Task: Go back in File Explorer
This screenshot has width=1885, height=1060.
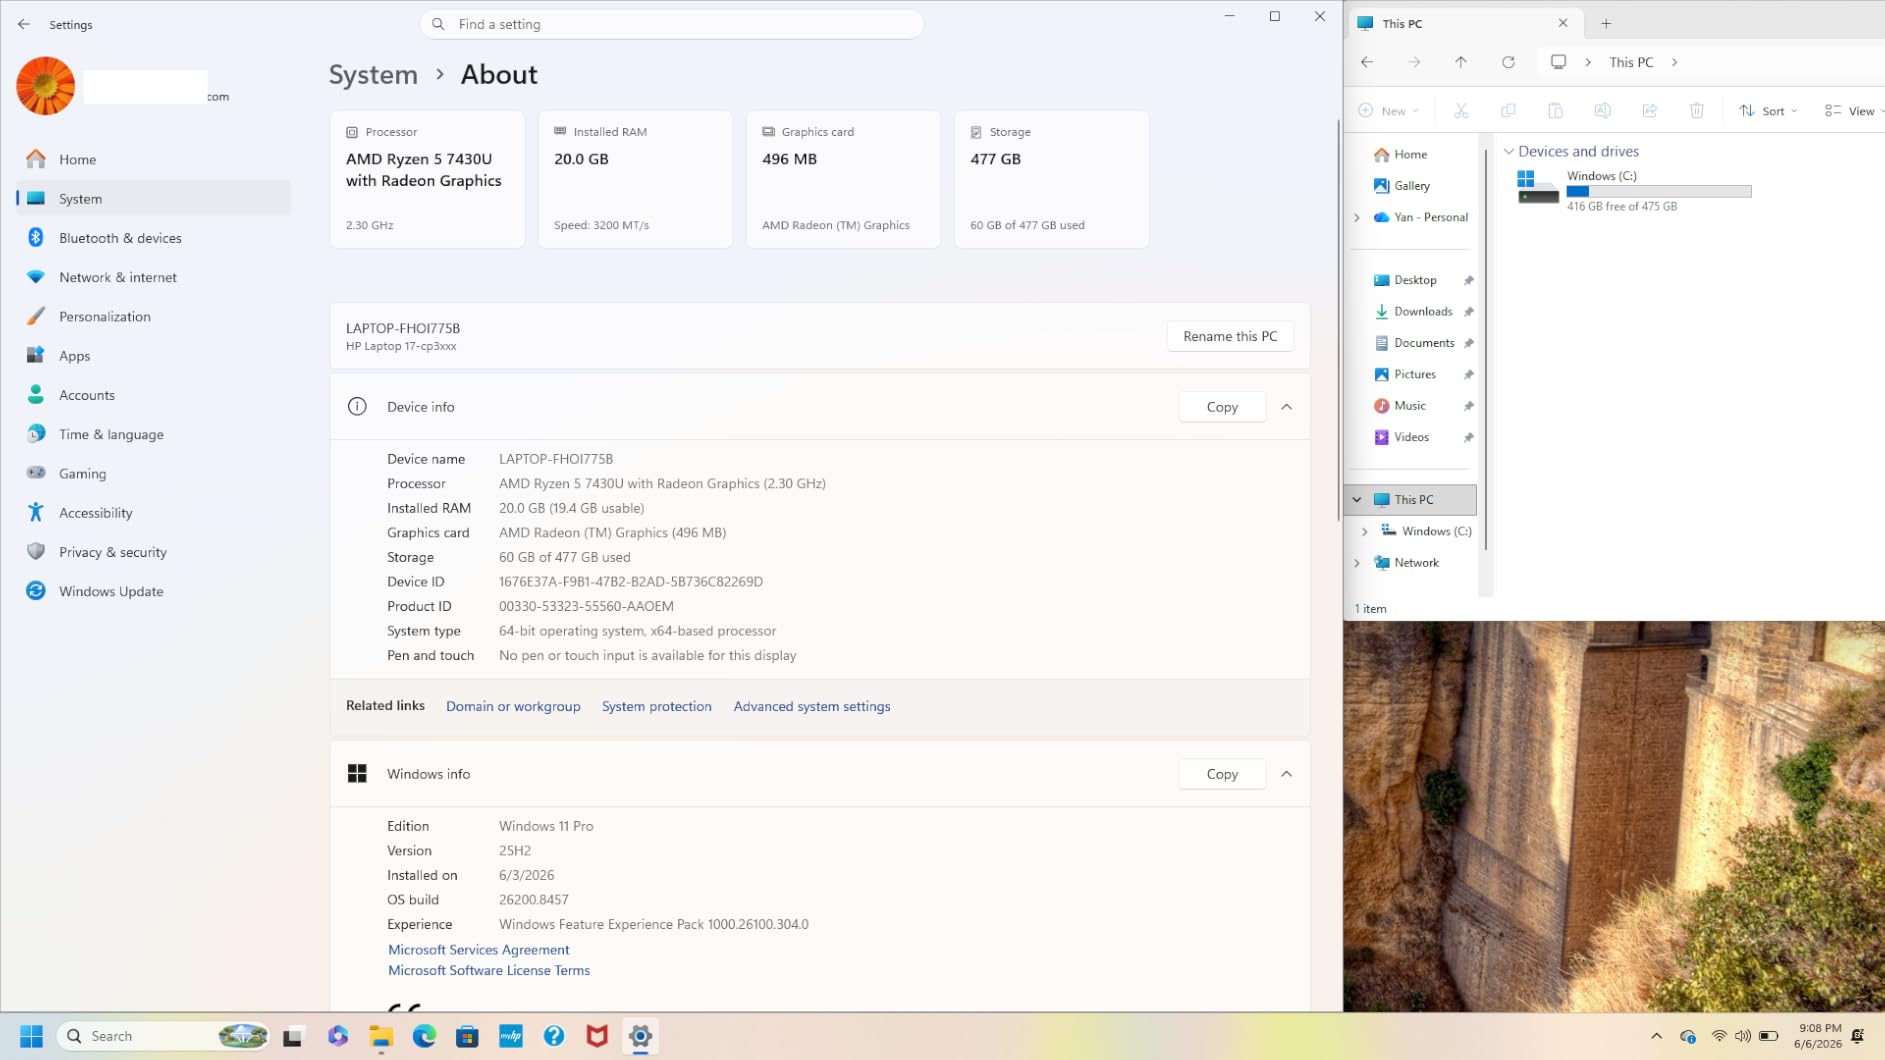Action: 1367,62
